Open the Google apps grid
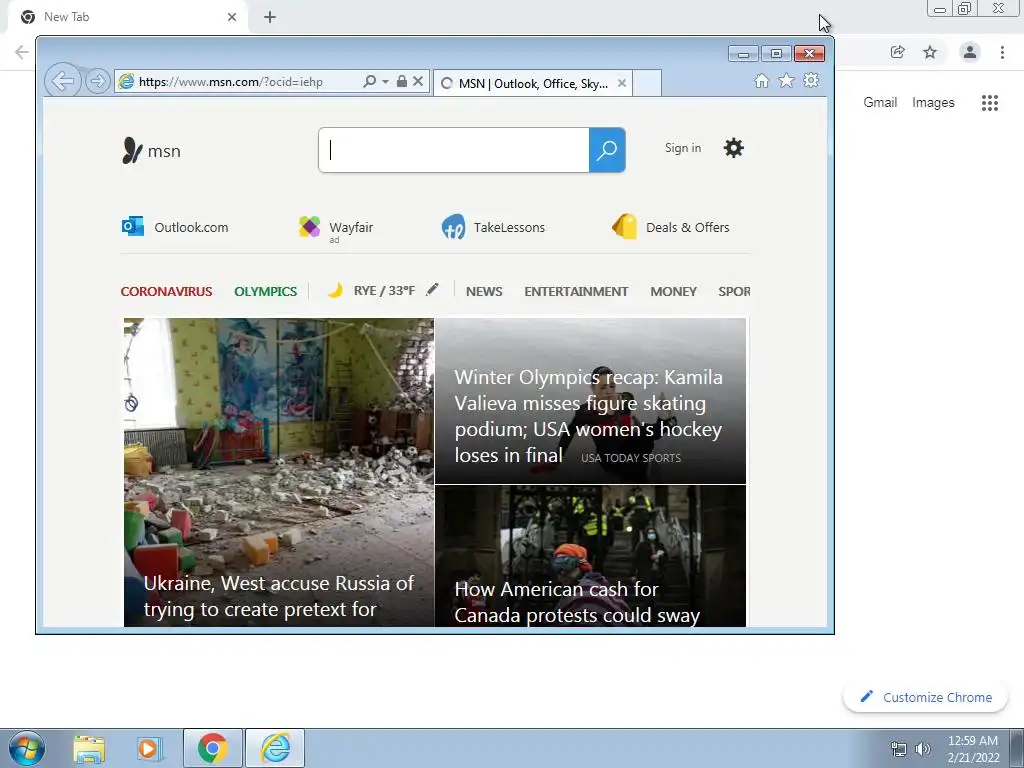Image resolution: width=1024 pixels, height=768 pixels. tap(990, 103)
